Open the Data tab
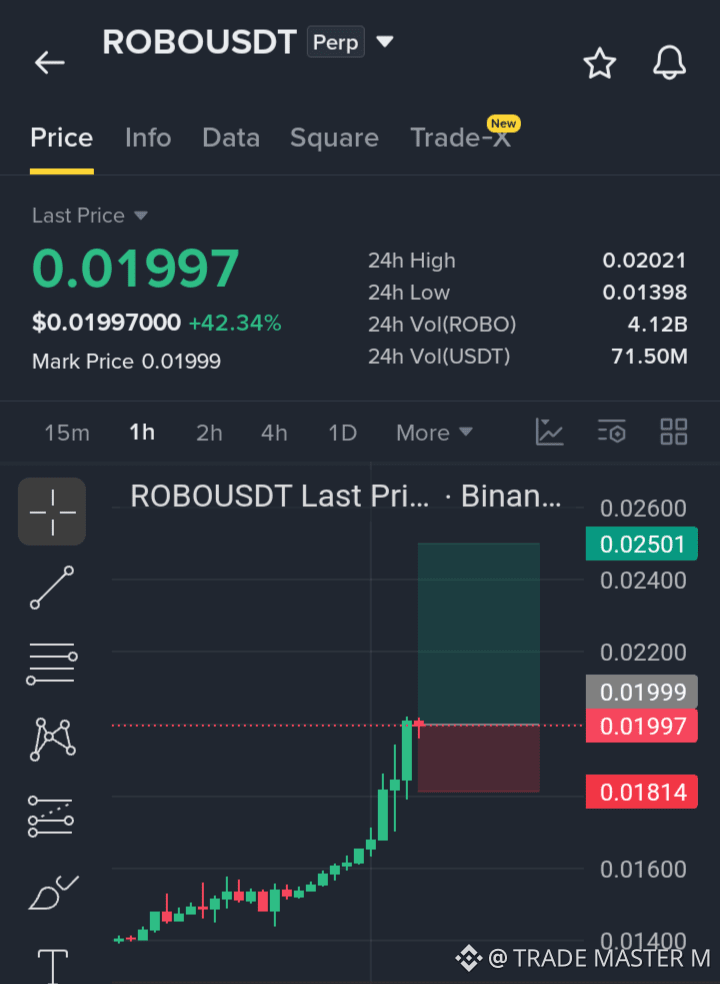The image size is (720, 984). pyautogui.click(x=231, y=137)
